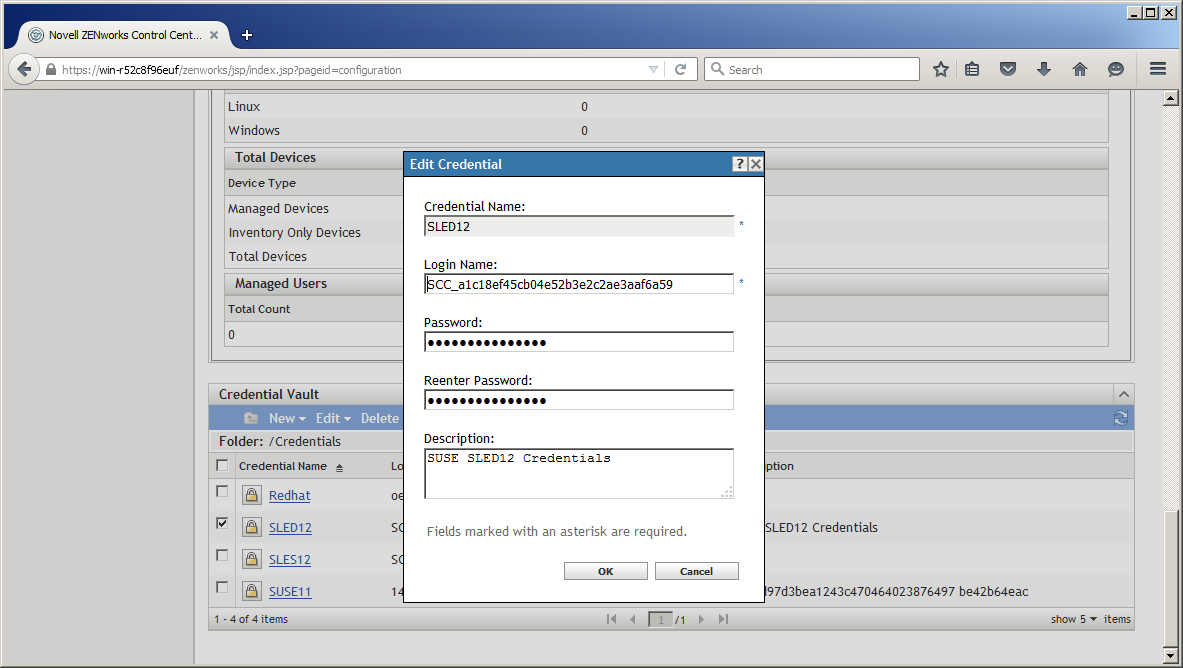This screenshot has height=668, width=1183.
Task: Click the folder-up icon in Credential Vault toolbar
Action: click(251, 418)
